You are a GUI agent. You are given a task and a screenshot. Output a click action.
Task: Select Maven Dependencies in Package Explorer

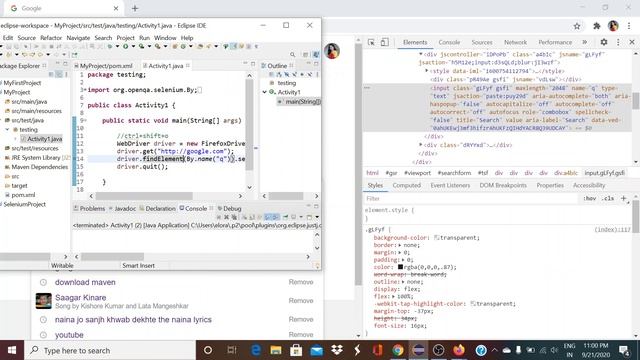pos(36,167)
